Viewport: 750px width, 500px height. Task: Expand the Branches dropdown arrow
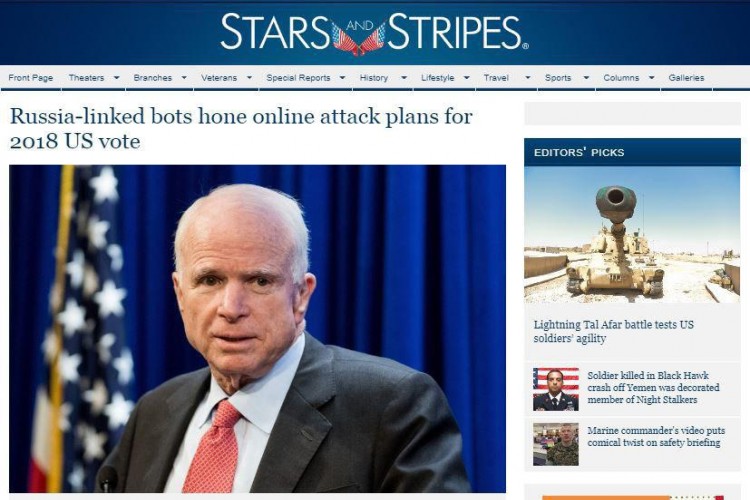coord(184,78)
